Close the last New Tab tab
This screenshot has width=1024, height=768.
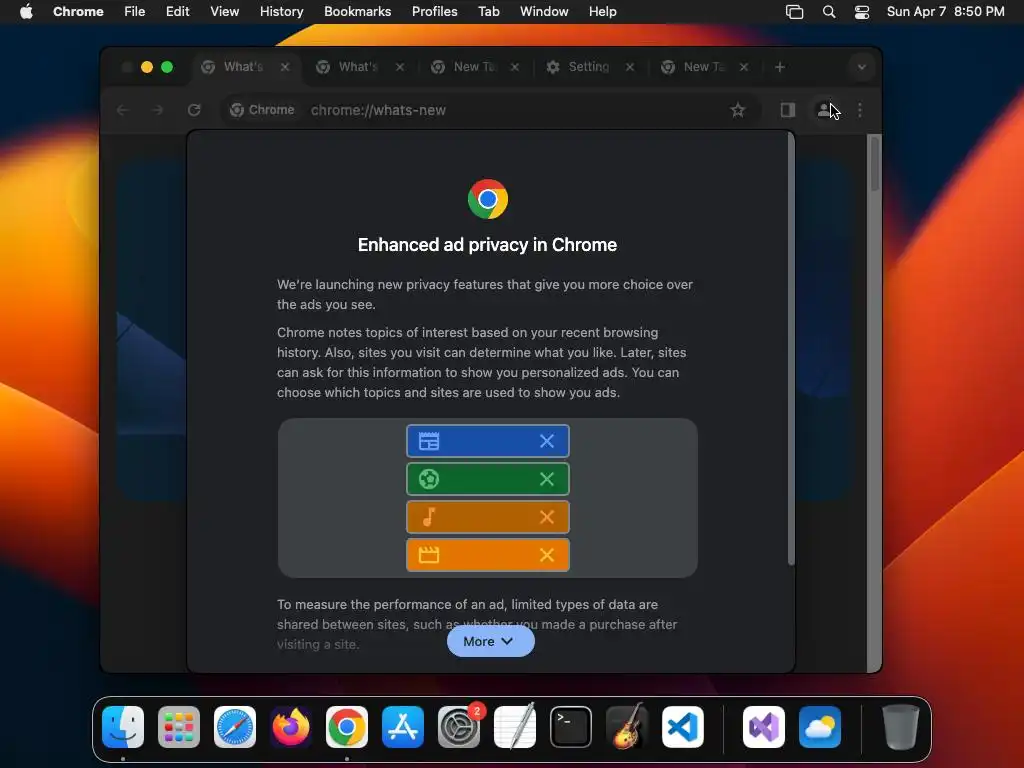pos(744,67)
